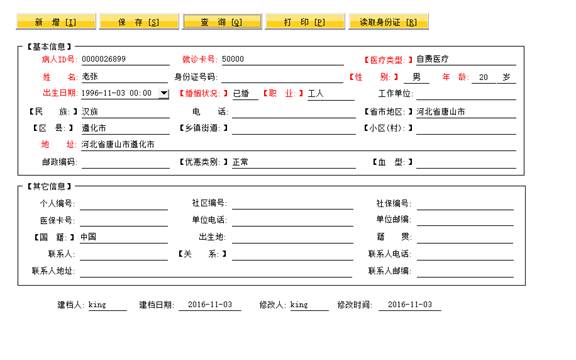Screen dimensions: 576x360
Task: Open the 民族 field showing 汉族
Action: [125, 112]
